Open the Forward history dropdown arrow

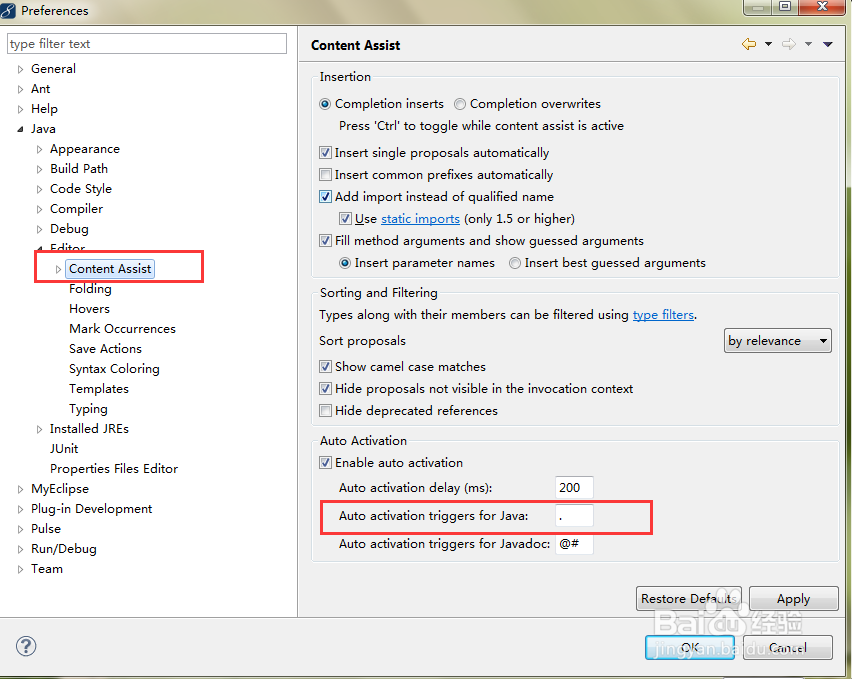tap(808, 44)
